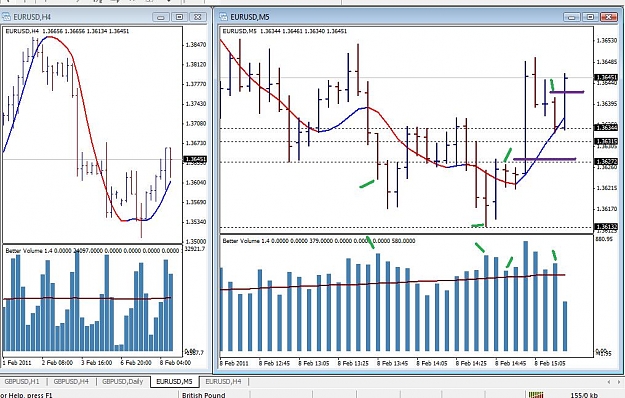Click the EURUSD,M5 window title text
Image resolution: width=625 pixels, height=398 pixels.
[250, 17]
